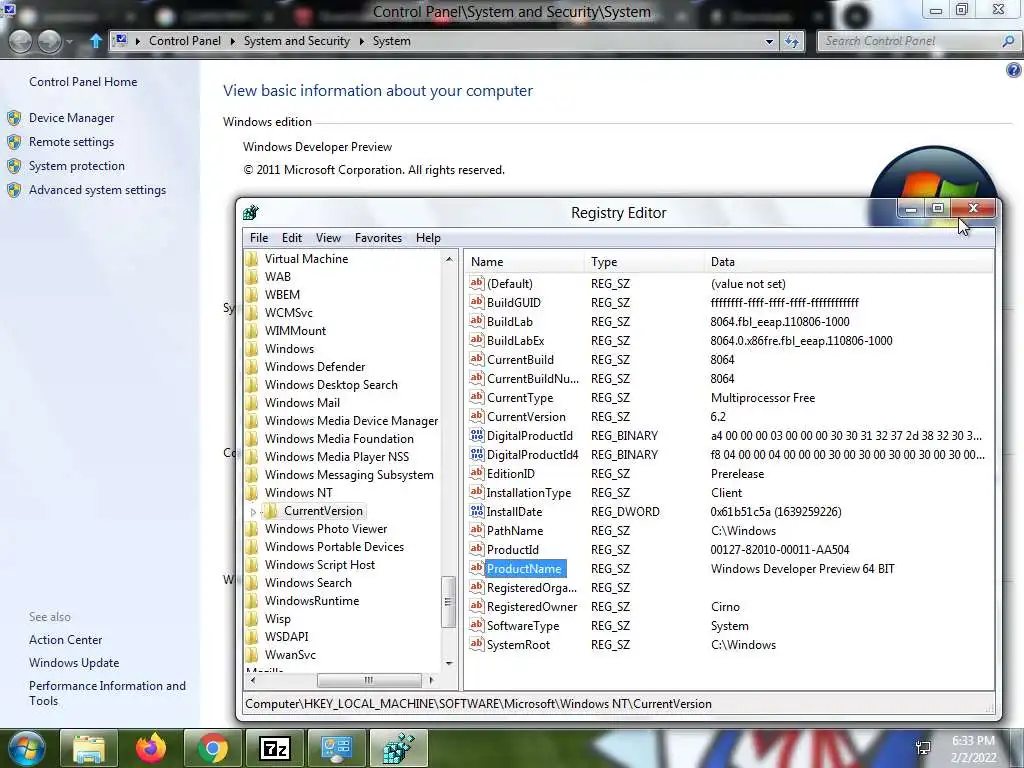
Task: Select the Virtual Machine key
Action: (x=306, y=259)
